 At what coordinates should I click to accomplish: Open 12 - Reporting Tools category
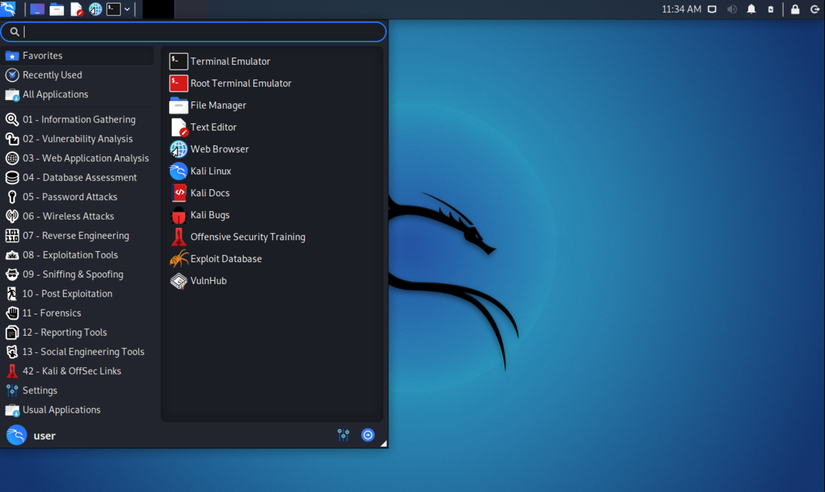[77, 333]
